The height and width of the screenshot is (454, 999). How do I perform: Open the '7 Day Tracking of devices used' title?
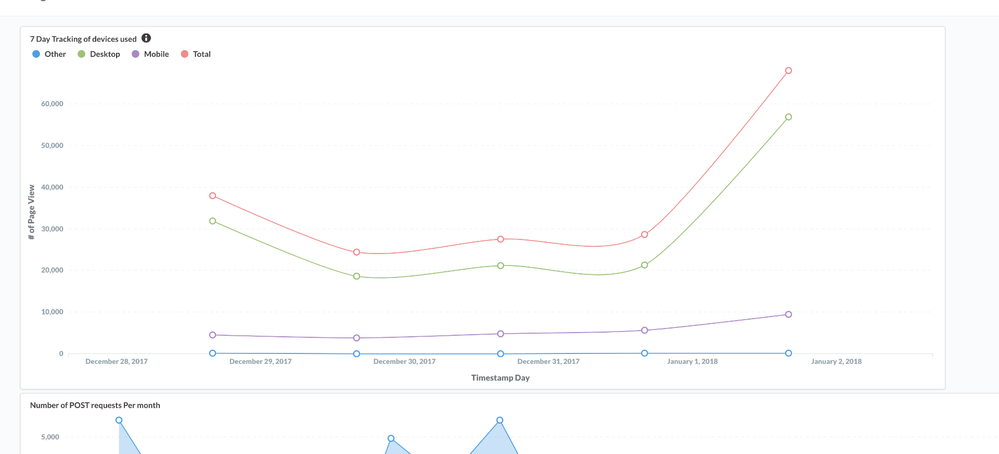coord(83,39)
